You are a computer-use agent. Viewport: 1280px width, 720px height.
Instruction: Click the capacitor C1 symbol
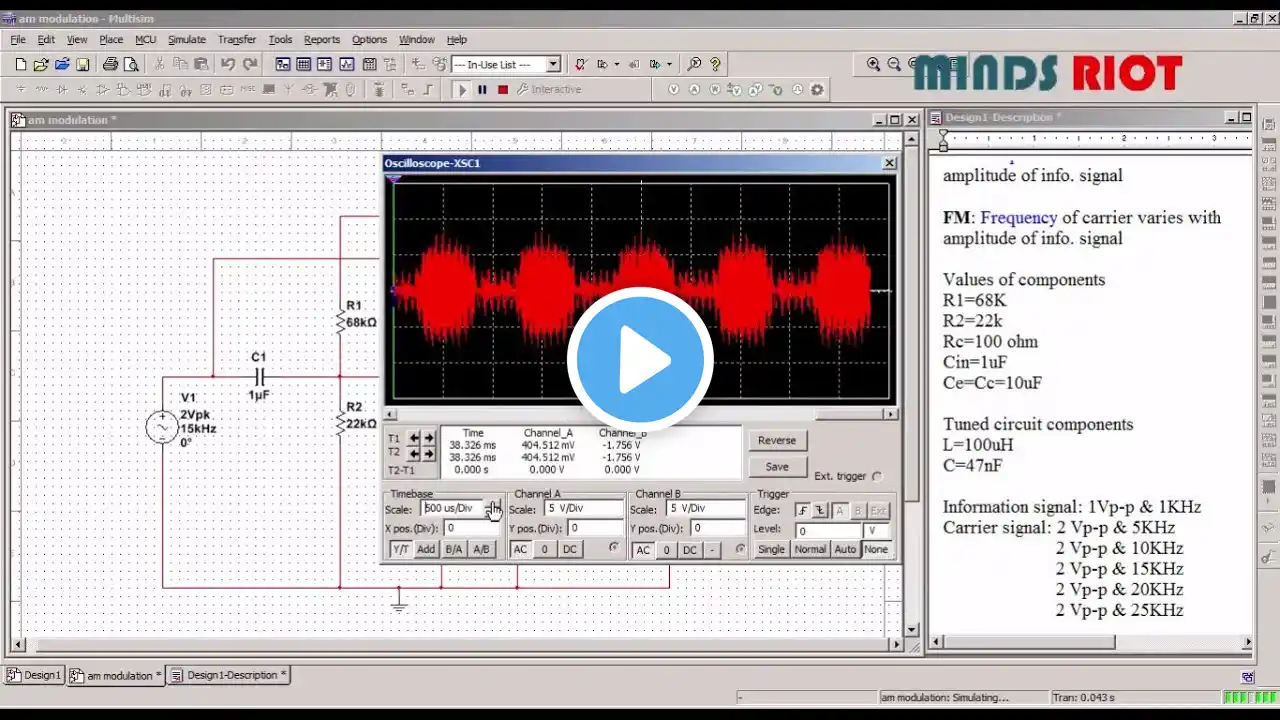coord(259,377)
